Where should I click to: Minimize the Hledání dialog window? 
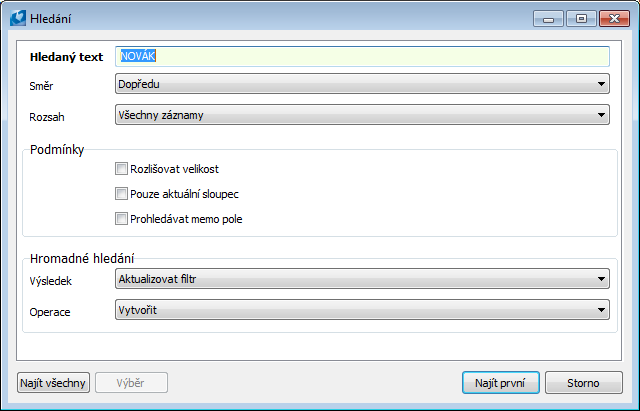pos(549,18)
